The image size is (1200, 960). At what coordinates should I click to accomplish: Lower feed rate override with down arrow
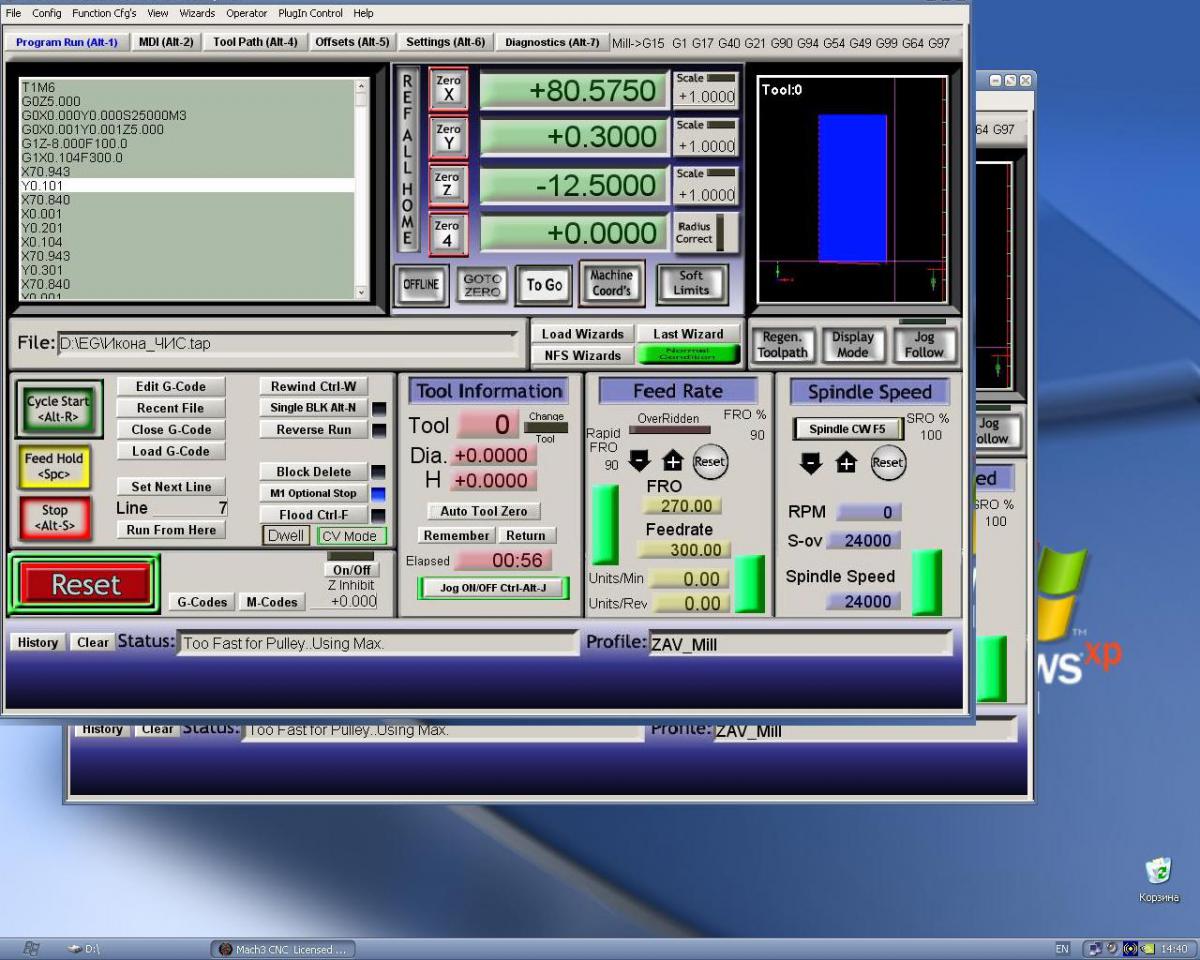[x=640, y=461]
